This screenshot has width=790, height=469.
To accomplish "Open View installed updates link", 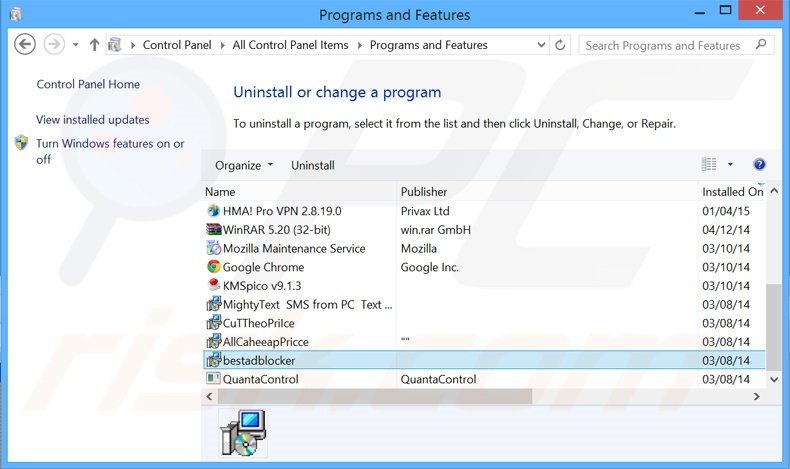I will pos(93,119).
